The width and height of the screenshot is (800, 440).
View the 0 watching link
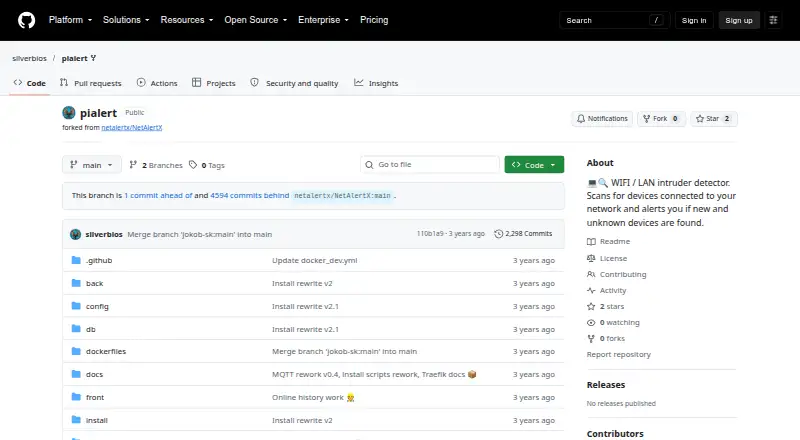(613, 323)
